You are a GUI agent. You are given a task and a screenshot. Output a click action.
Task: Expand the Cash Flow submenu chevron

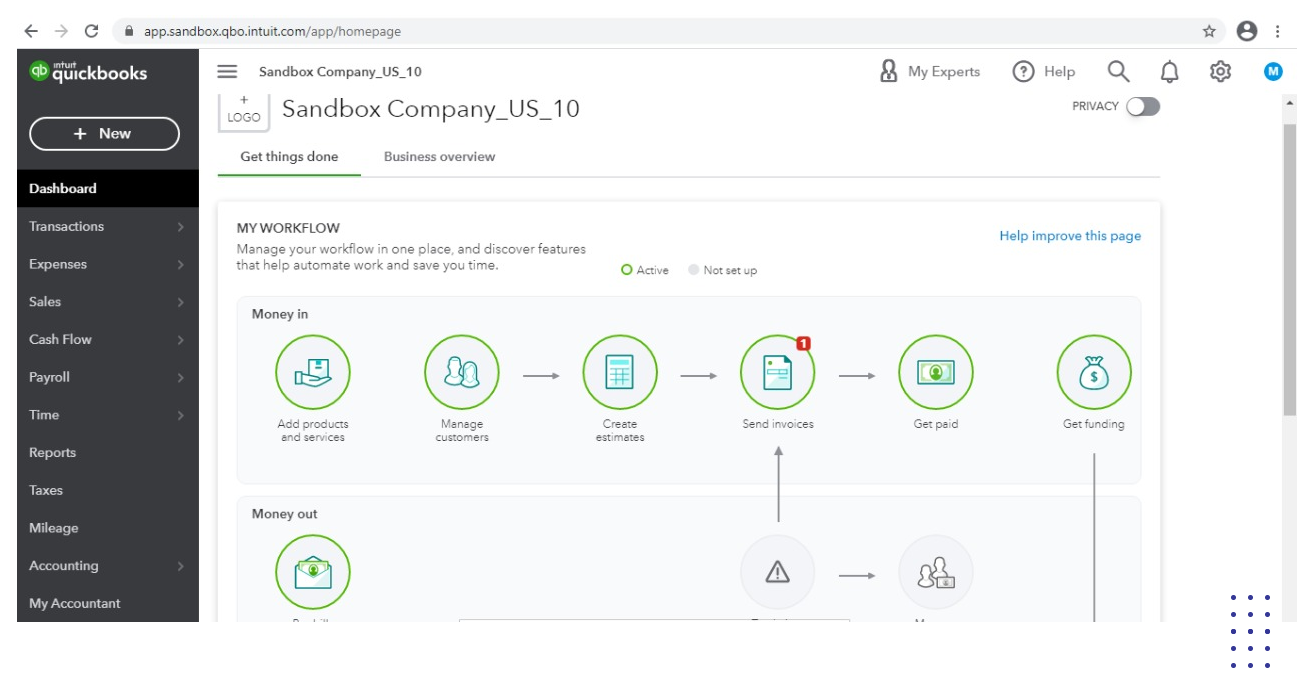coord(181,340)
